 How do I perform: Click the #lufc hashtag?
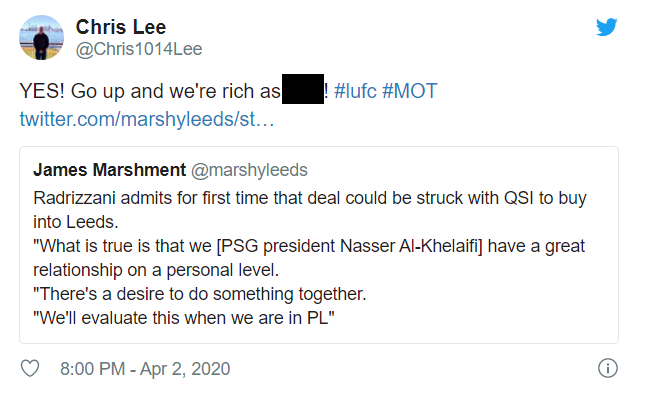coord(355,92)
